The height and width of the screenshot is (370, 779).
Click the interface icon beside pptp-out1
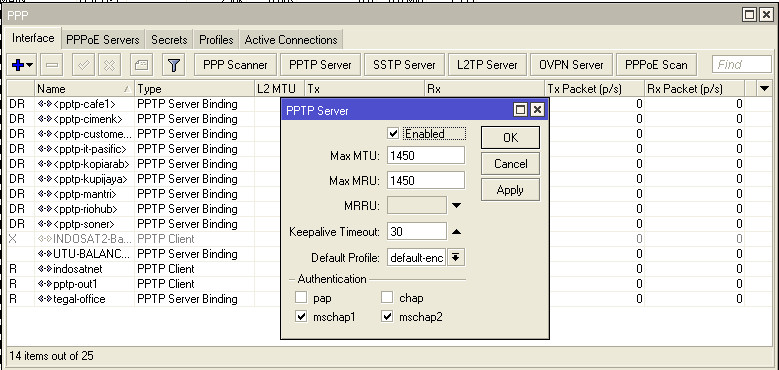pyautogui.click(x=45, y=284)
